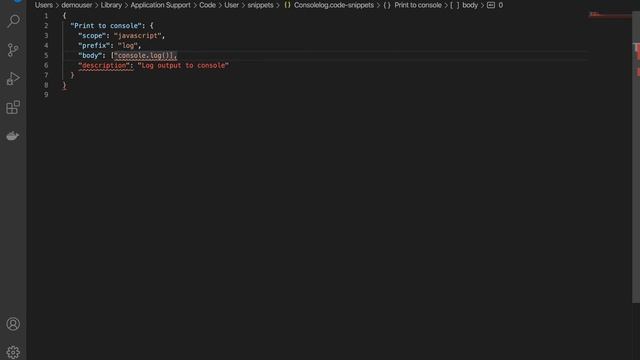640x360 pixels.
Task: Open the Extensions view
Action: pyautogui.click(x=13, y=107)
